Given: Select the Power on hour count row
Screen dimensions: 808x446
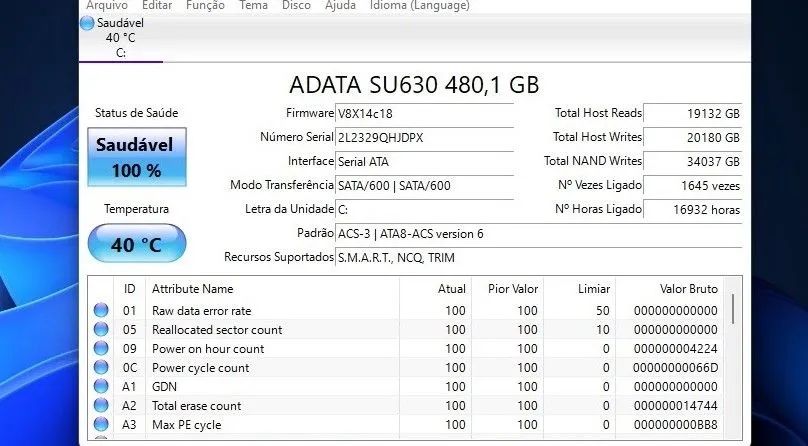Looking at the screenshot, I should point(406,349).
